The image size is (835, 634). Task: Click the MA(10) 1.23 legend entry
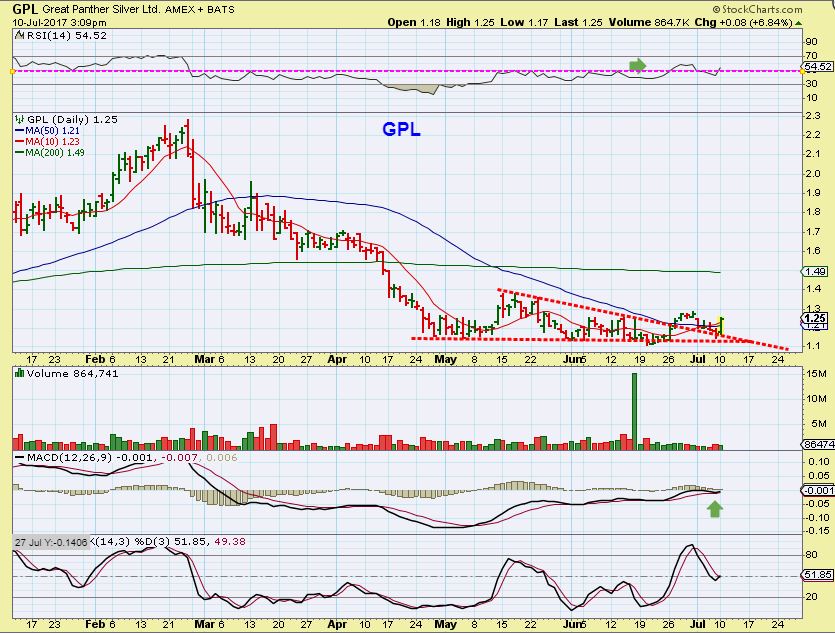pyautogui.click(x=47, y=142)
